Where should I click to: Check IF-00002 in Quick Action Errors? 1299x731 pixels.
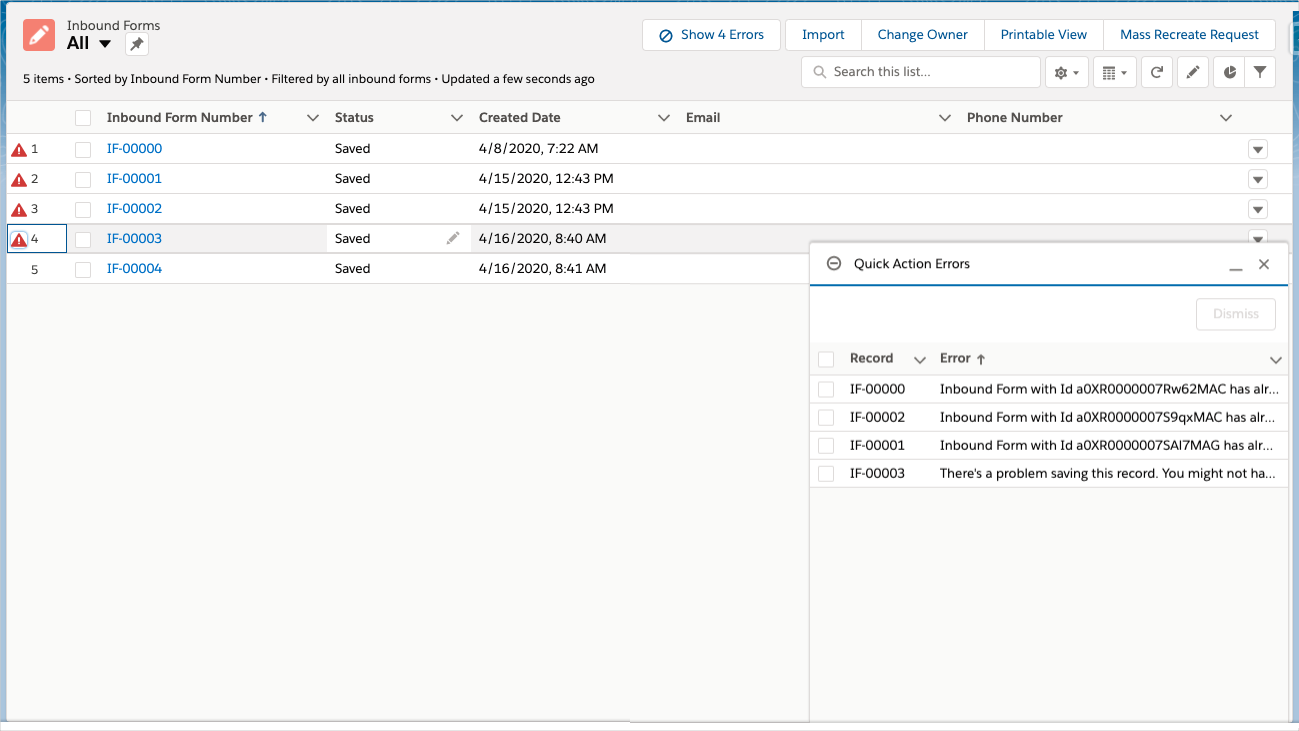[826, 417]
